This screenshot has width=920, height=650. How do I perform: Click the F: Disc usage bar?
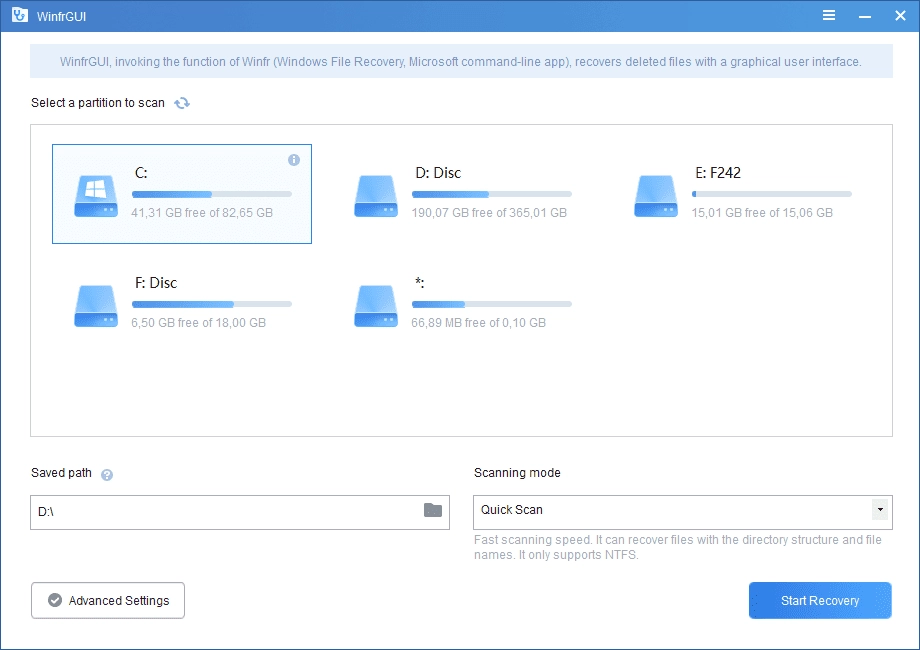tap(212, 304)
